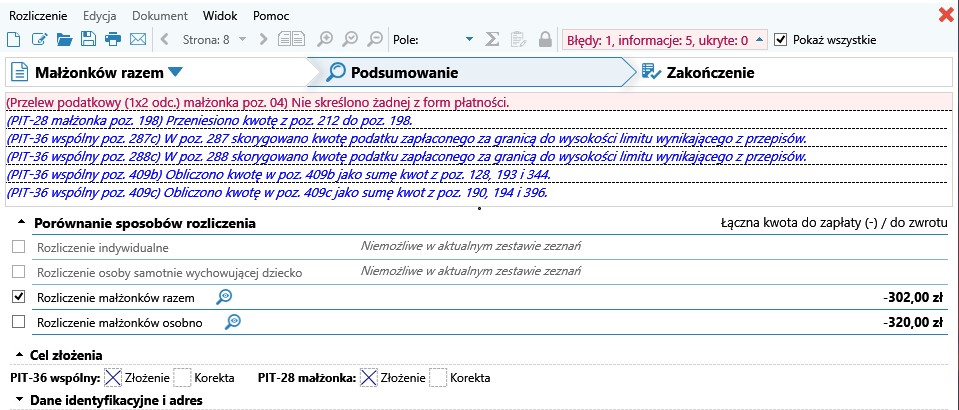Expand the 'Dane identyfikacyjne i adres' section
Image resolution: width=959 pixels, height=410 pixels.
[x=21, y=401]
